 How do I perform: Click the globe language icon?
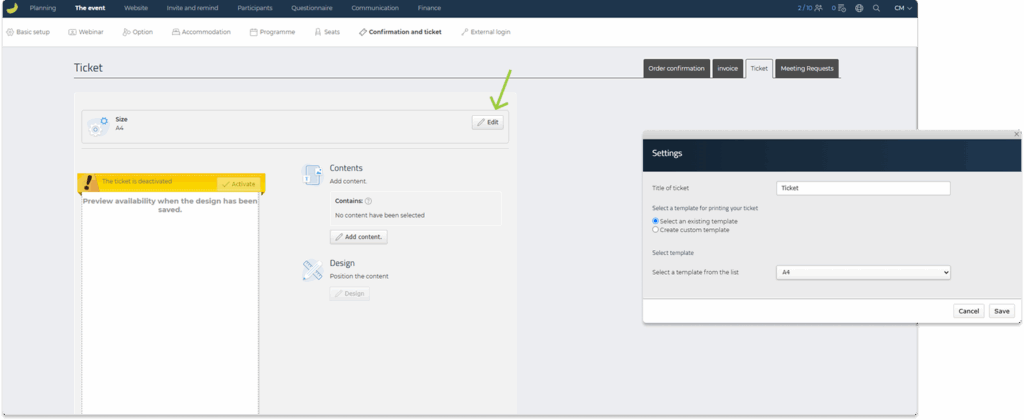[x=859, y=8]
